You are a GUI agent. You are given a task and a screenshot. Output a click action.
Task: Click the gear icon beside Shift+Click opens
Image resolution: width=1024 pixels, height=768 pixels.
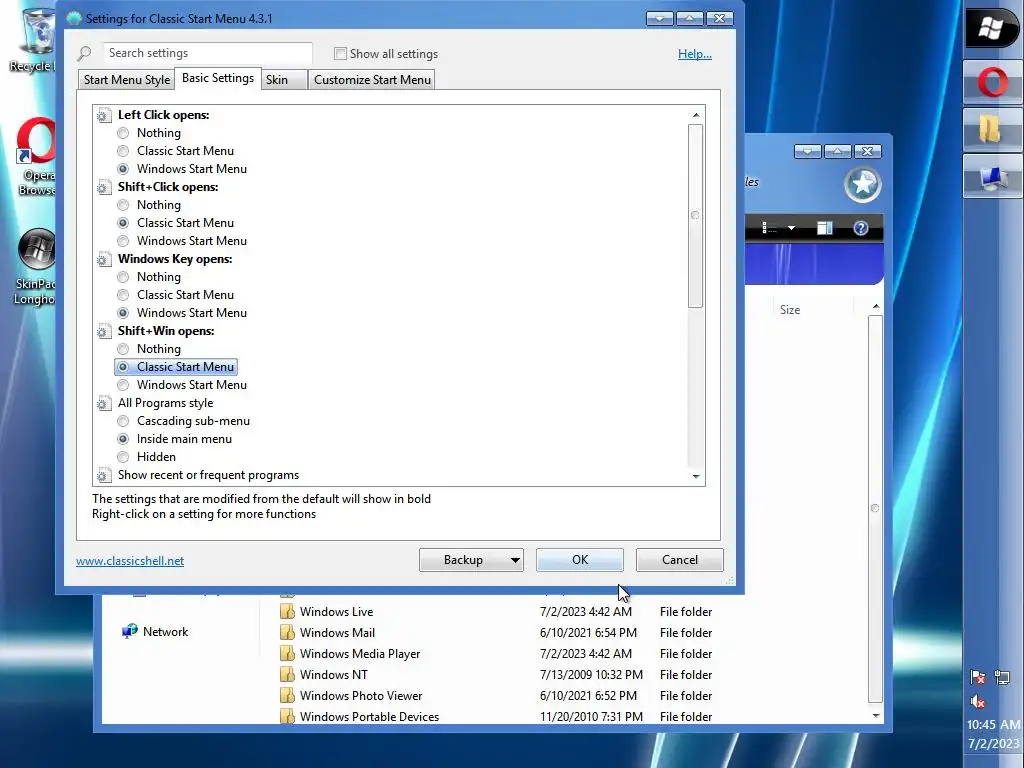pyautogui.click(x=103, y=187)
